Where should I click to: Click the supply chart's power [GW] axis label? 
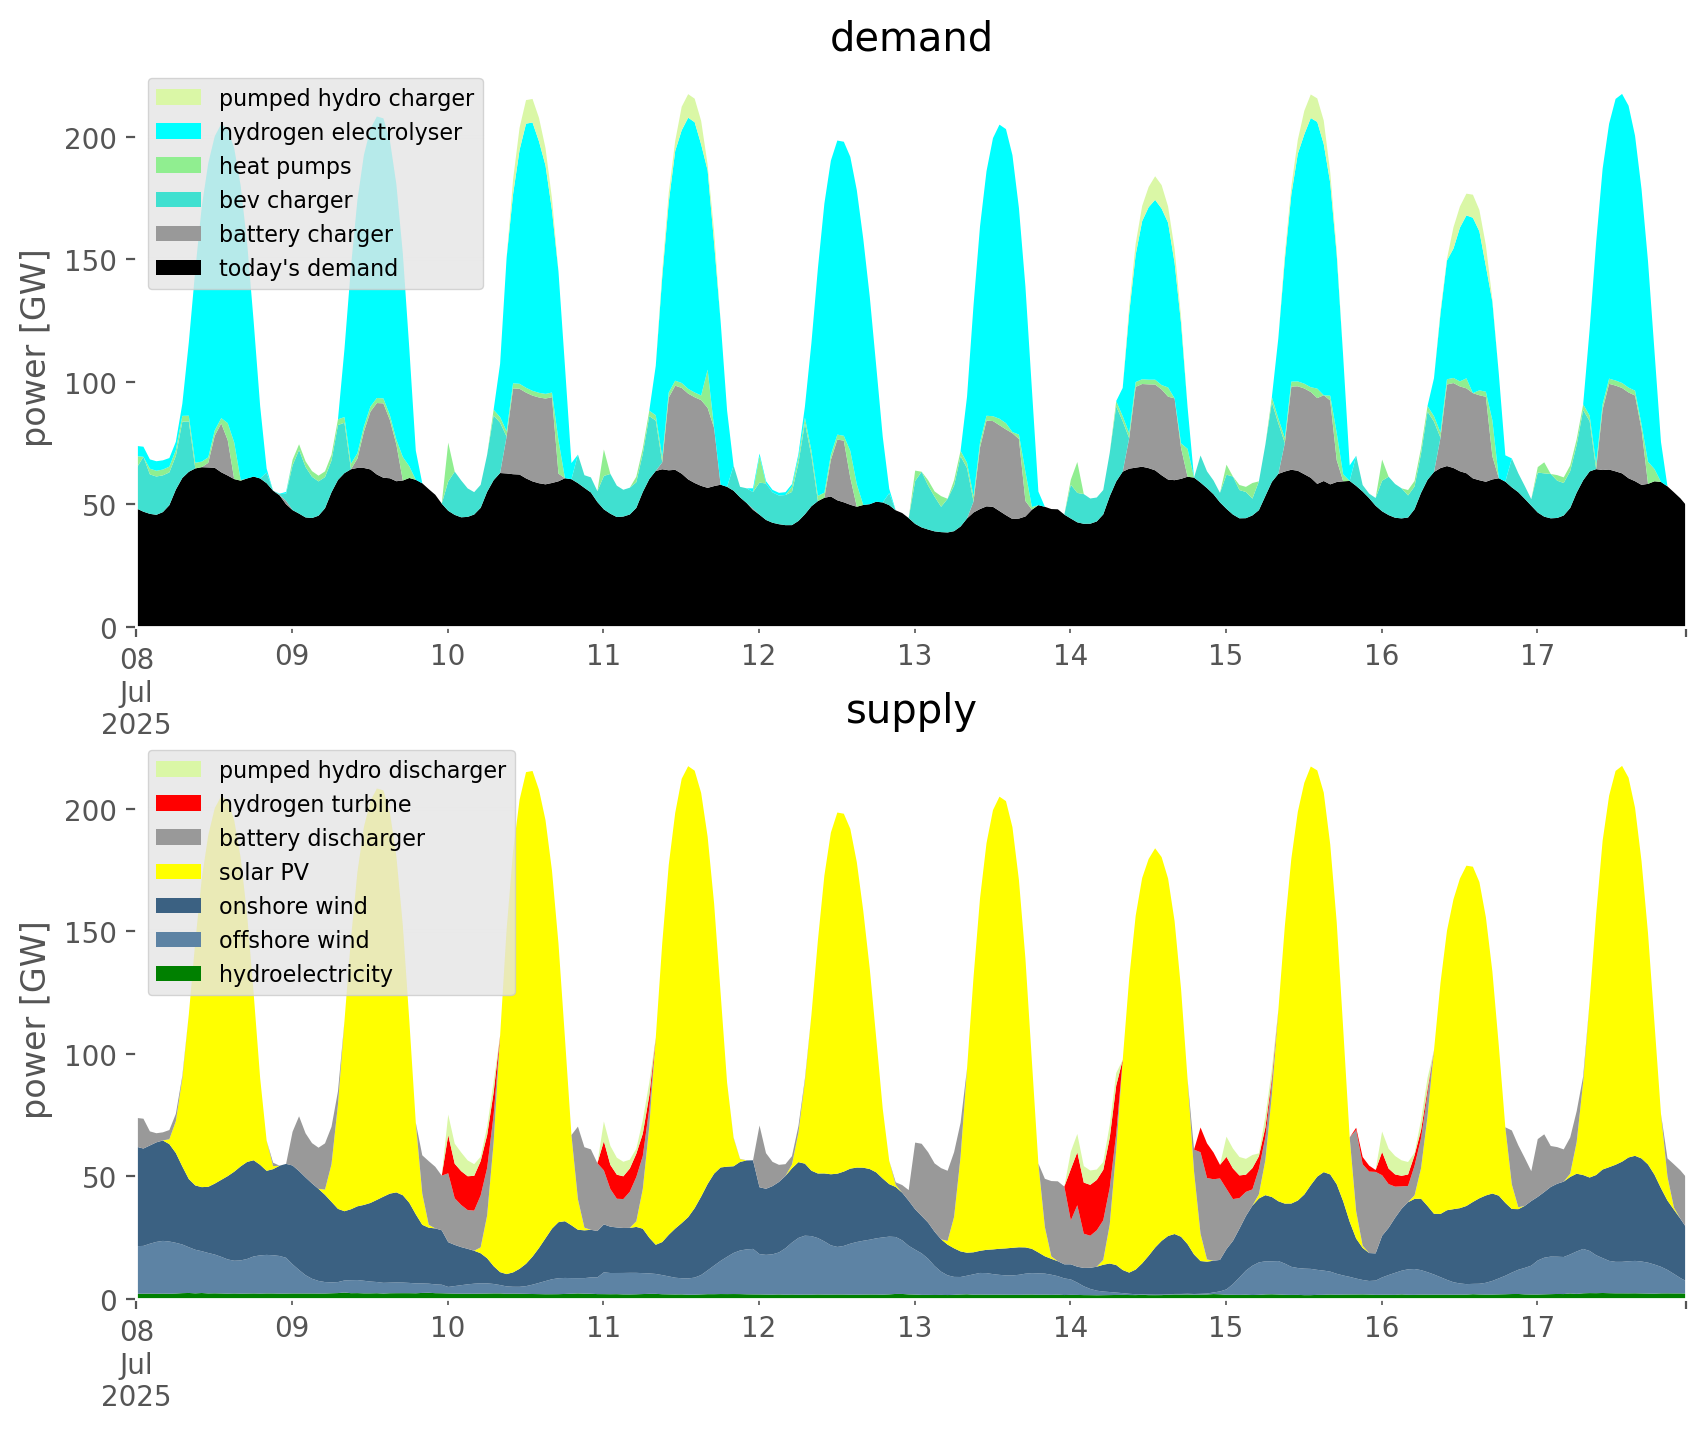coord(35,1020)
